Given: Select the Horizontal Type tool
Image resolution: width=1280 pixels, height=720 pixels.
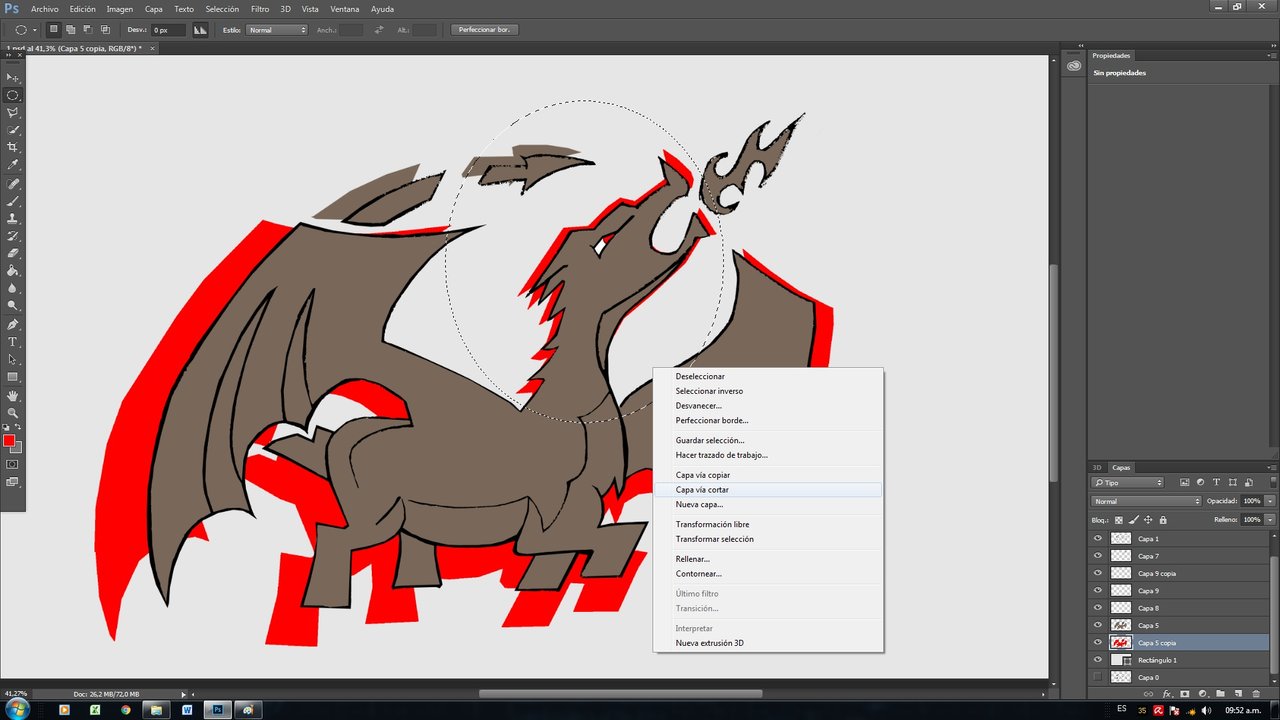Looking at the screenshot, I should 13,342.
